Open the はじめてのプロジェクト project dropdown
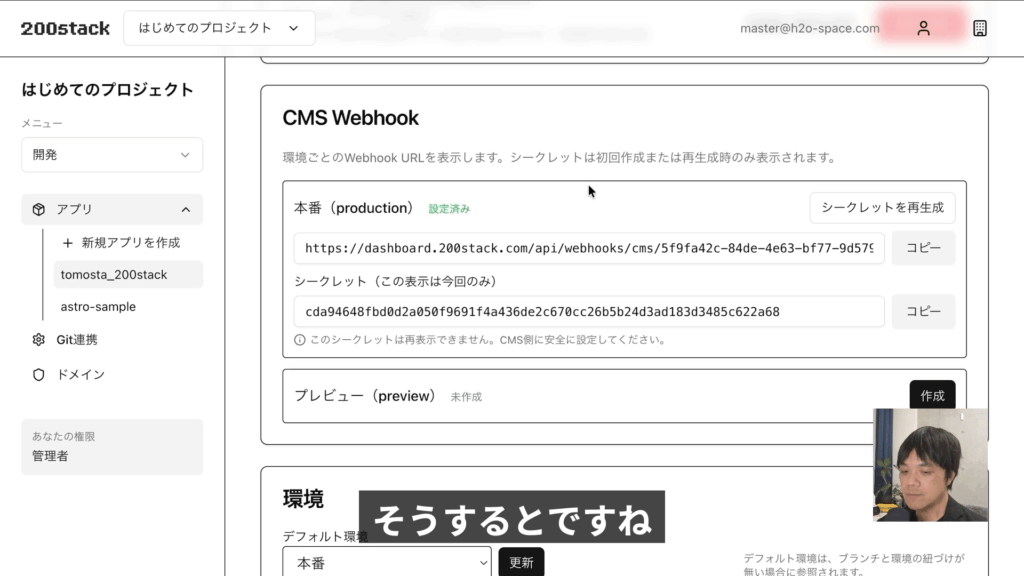Viewport: 1024px width, 576px height. click(x=219, y=28)
